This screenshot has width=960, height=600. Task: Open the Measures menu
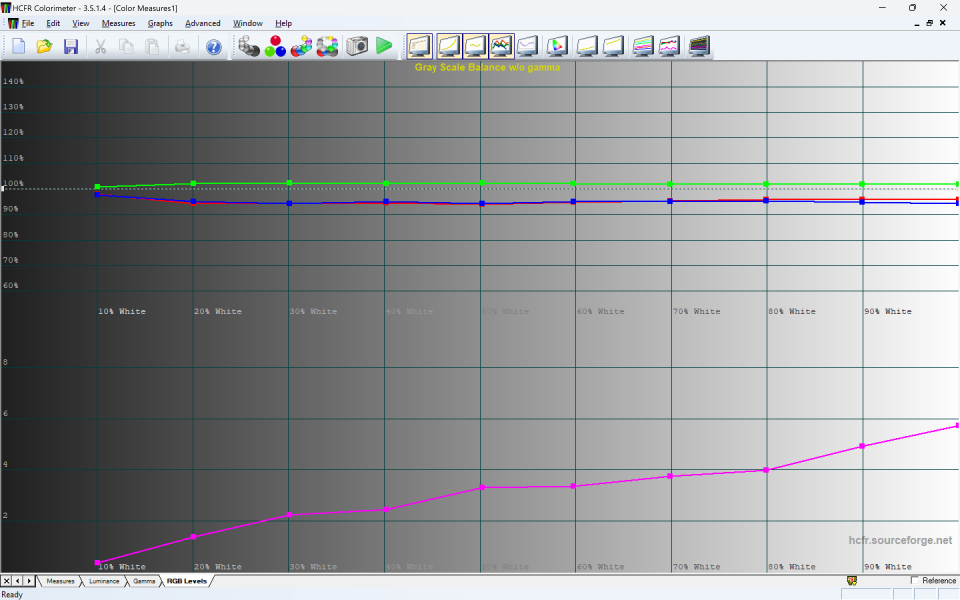pyautogui.click(x=119, y=23)
